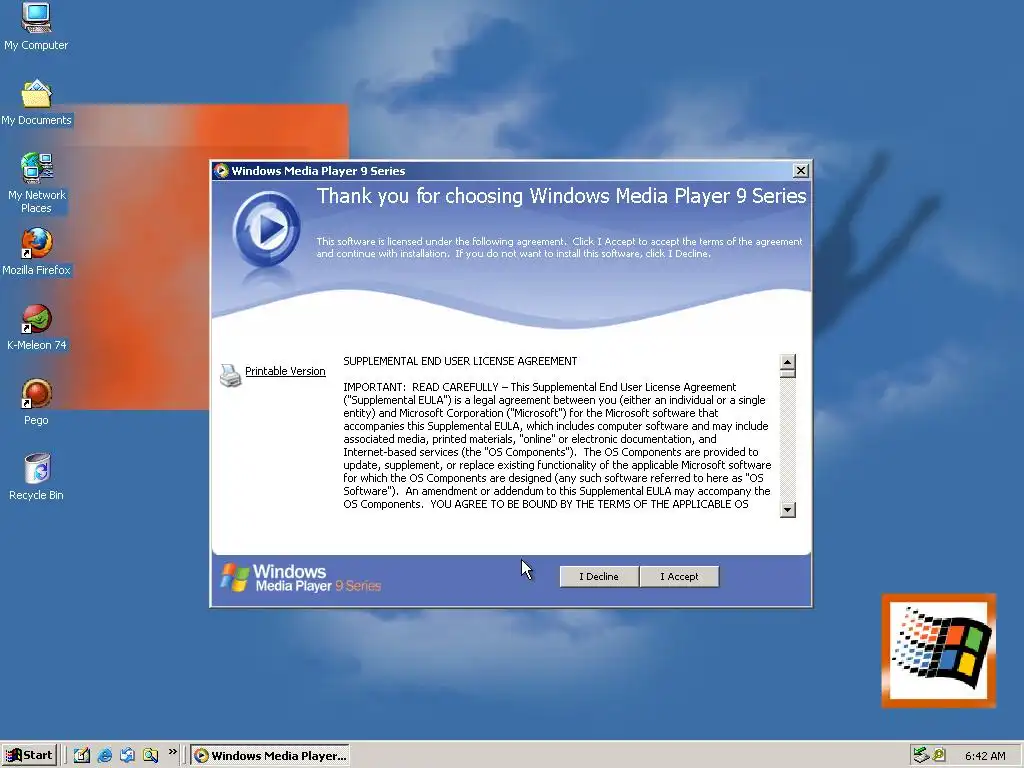Click the printer icon beside Printable Version
Image resolution: width=1024 pixels, height=768 pixels.
230,376
